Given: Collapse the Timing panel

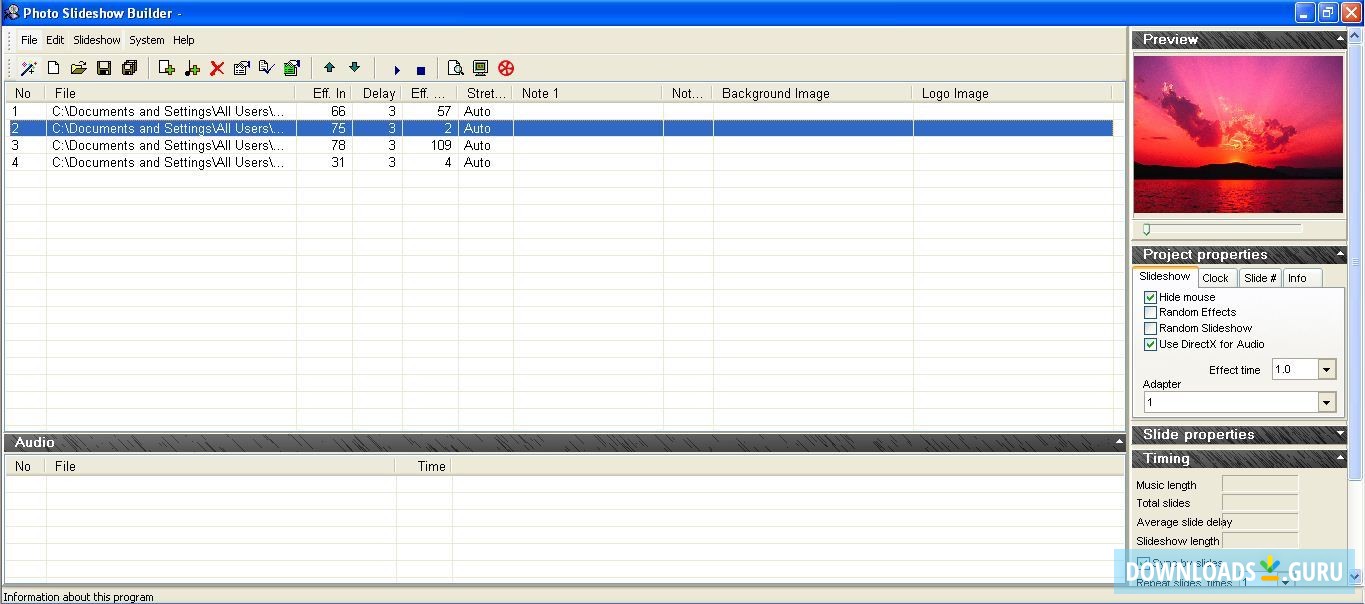Looking at the screenshot, I should coord(1340,458).
